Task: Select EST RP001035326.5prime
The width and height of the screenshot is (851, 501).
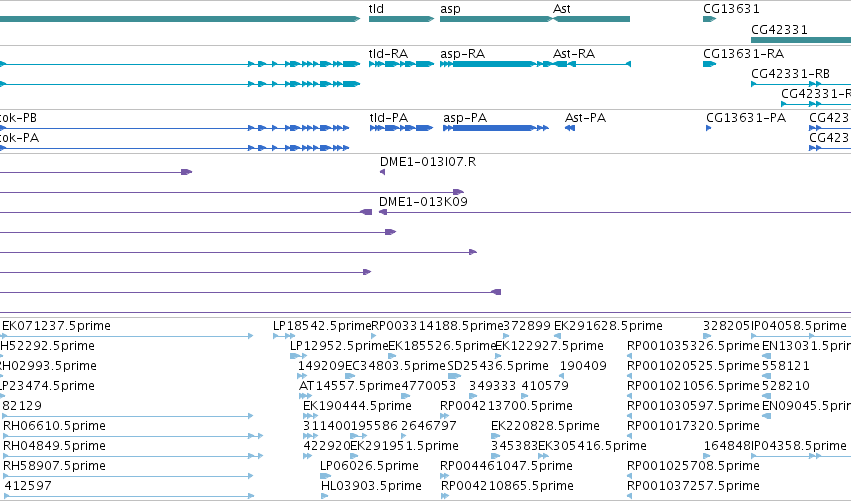Action: 693,346
